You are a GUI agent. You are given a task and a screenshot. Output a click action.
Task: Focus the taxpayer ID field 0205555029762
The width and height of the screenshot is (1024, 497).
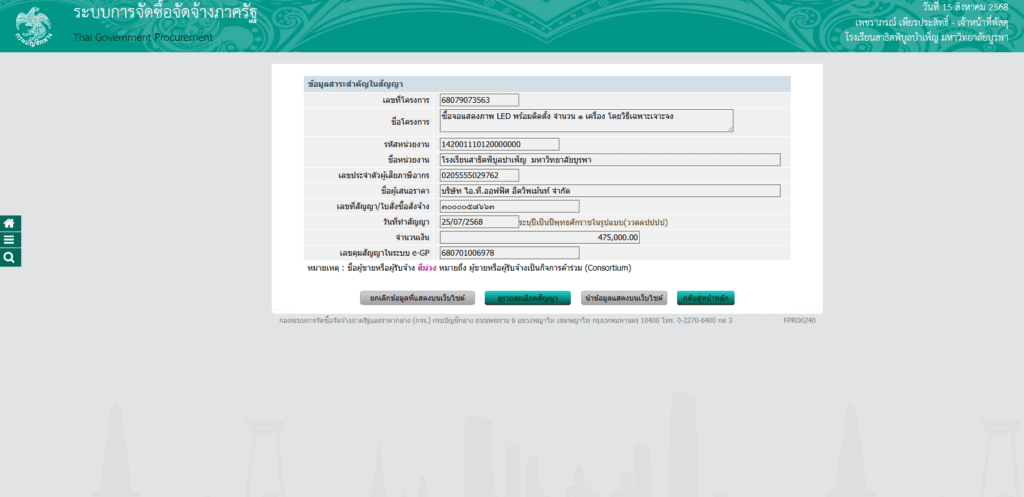479,175
